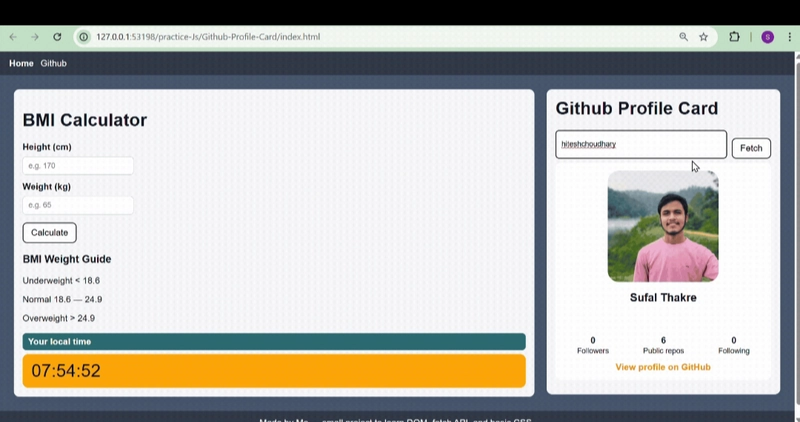The height and width of the screenshot is (422, 800).
Task: Reload the page with refresh icon
Action: 57,37
